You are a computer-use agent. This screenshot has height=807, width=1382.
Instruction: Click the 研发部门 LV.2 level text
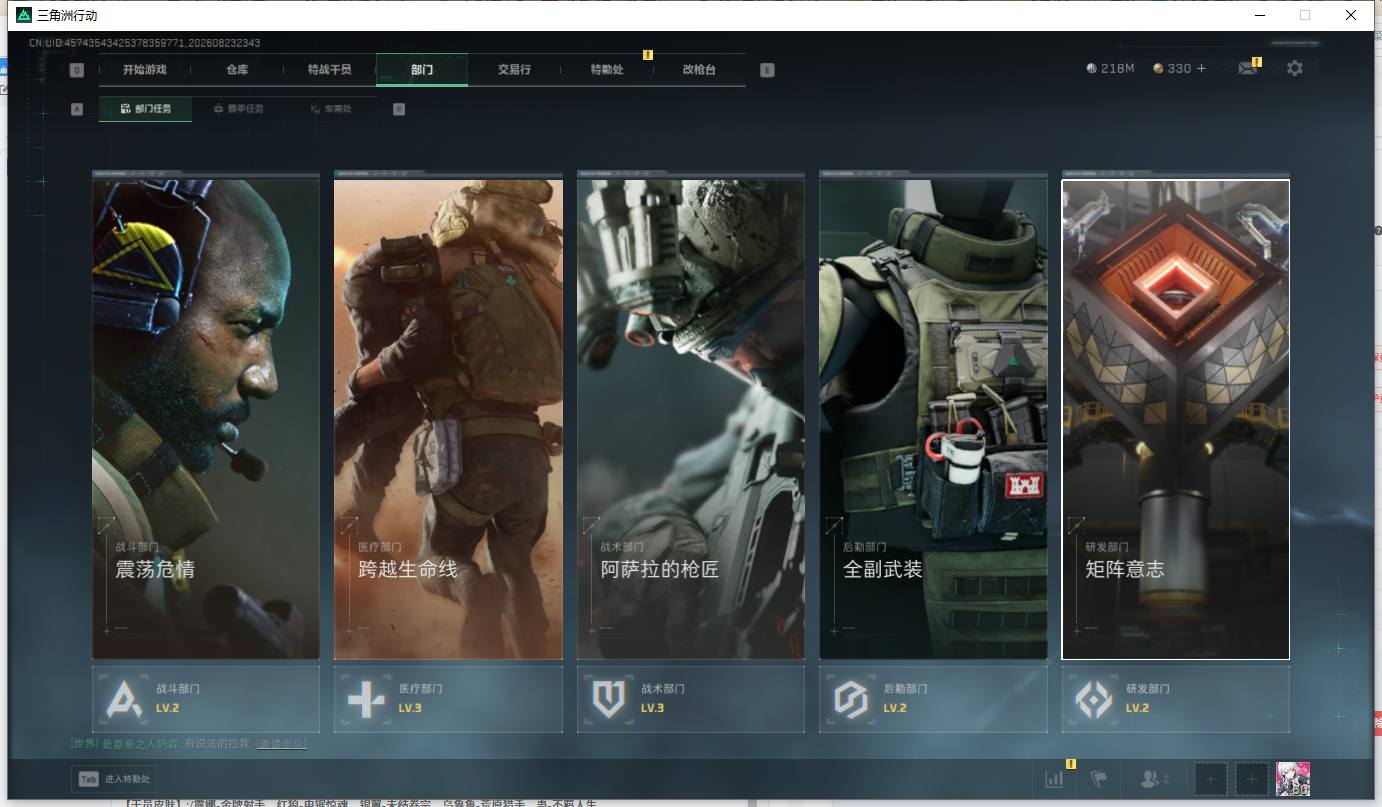click(1138, 708)
